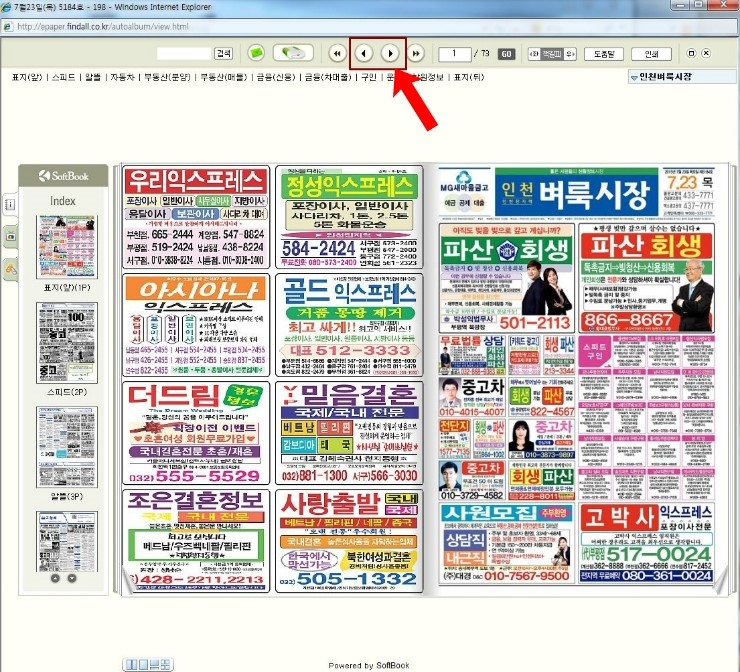Open the 부동산(분양) section

[167, 77]
